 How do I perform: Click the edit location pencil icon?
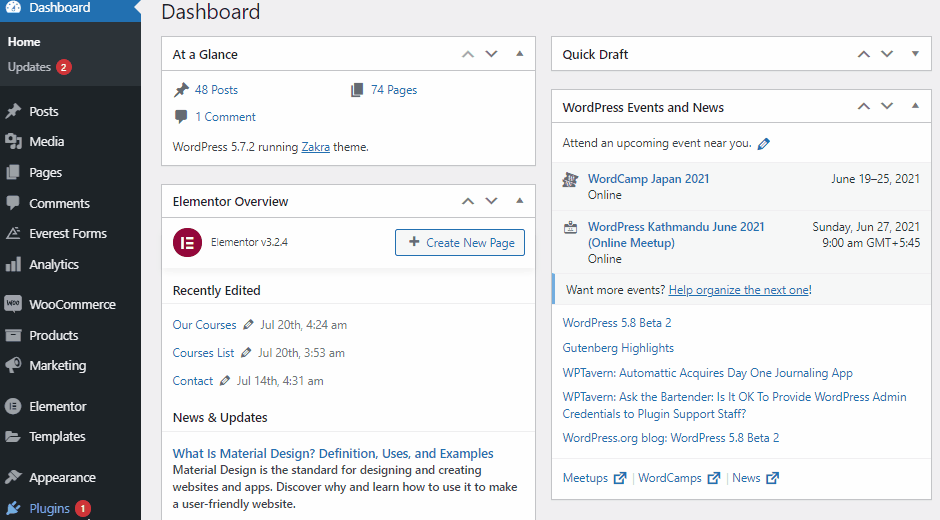point(764,144)
